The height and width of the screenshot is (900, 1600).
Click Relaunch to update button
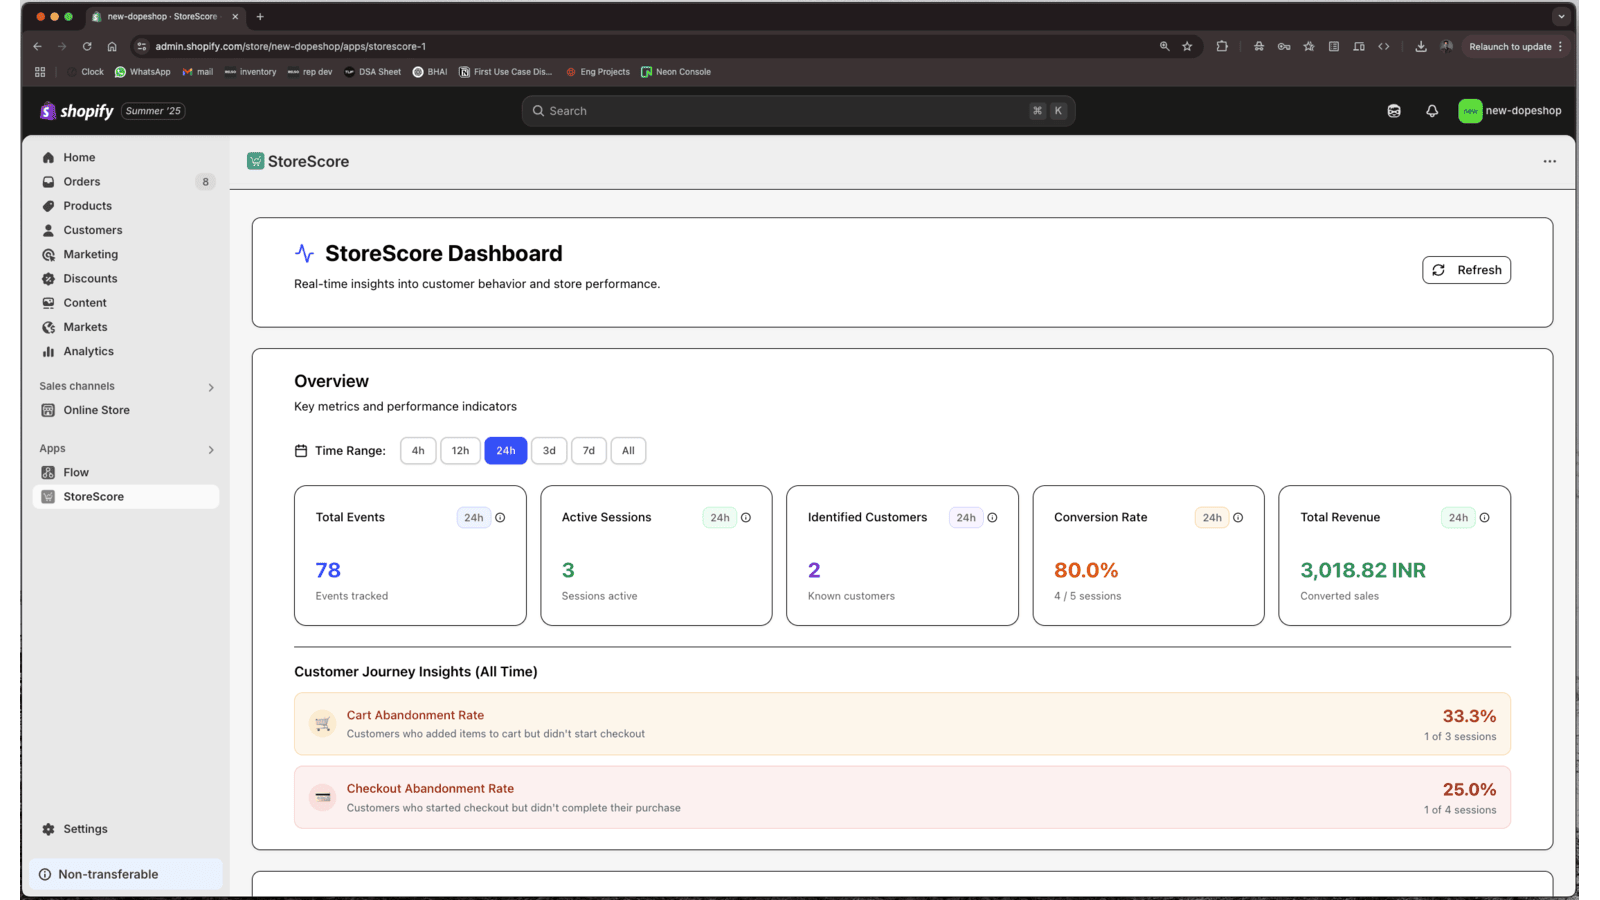[1510, 46]
